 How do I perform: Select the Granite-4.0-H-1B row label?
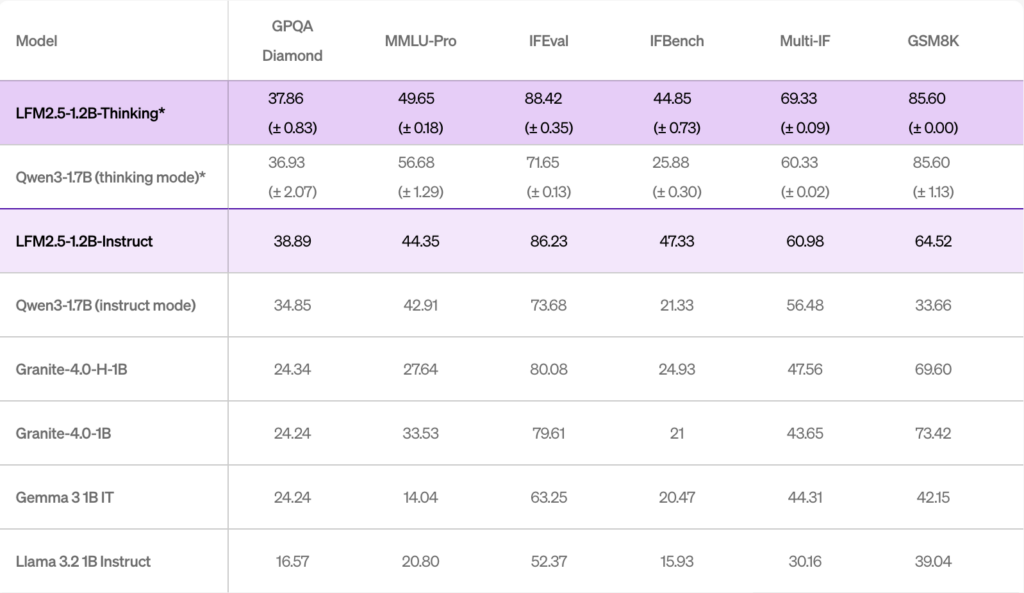coord(71,369)
